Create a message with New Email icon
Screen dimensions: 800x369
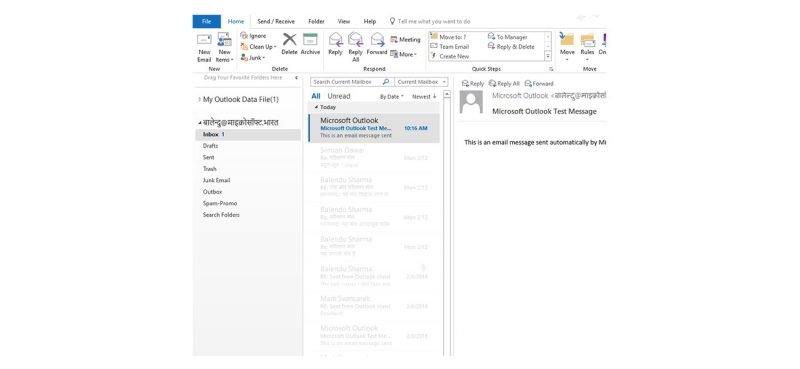click(x=204, y=47)
